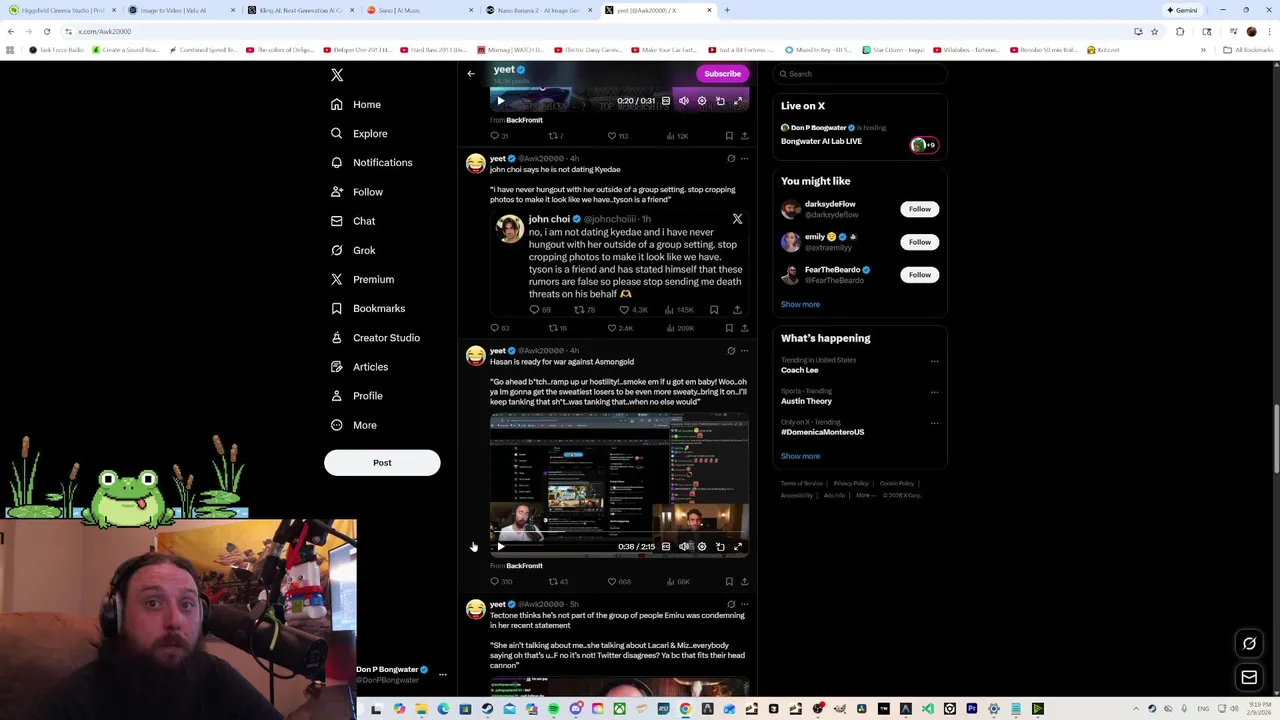Click the Subscribe button on yeet profile

[x=722, y=73]
